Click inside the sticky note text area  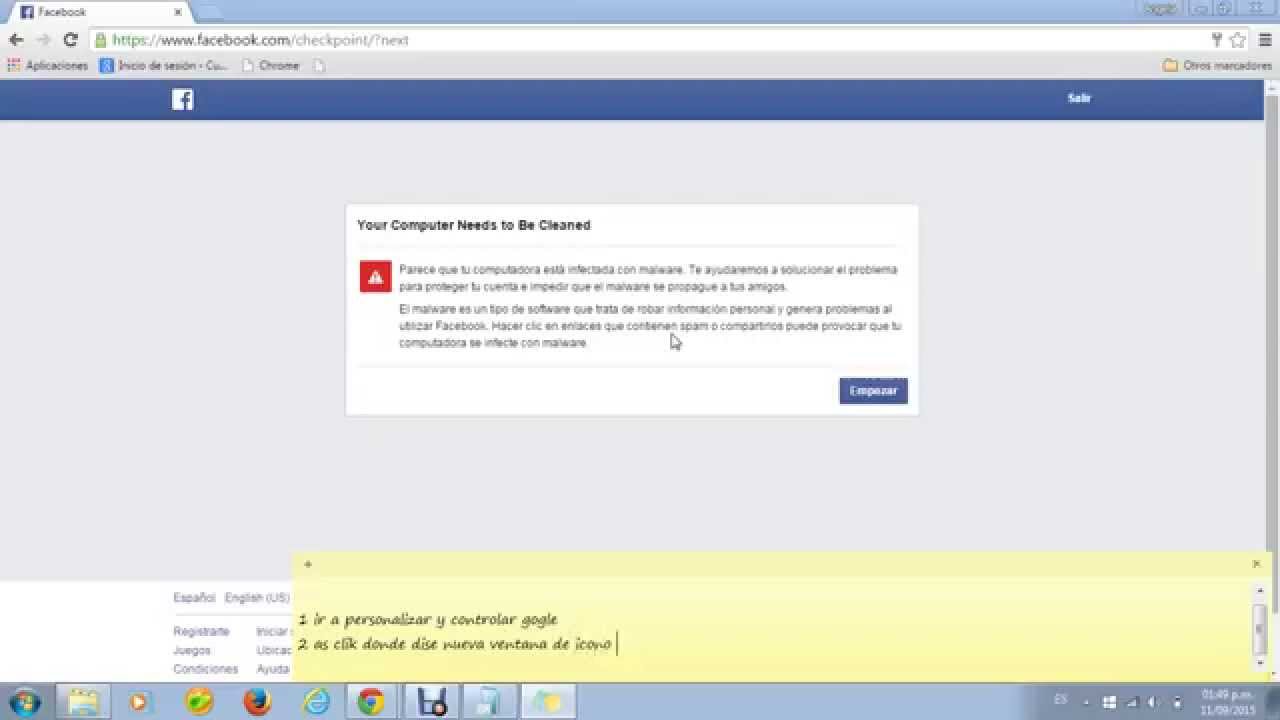(x=772, y=630)
